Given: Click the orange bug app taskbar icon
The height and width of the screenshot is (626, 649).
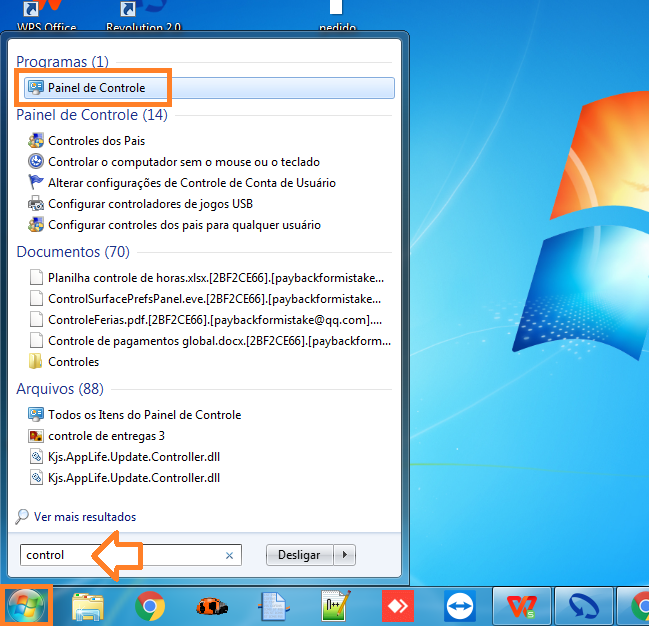Looking at the screenshot, I should click(x=212, y=607).
